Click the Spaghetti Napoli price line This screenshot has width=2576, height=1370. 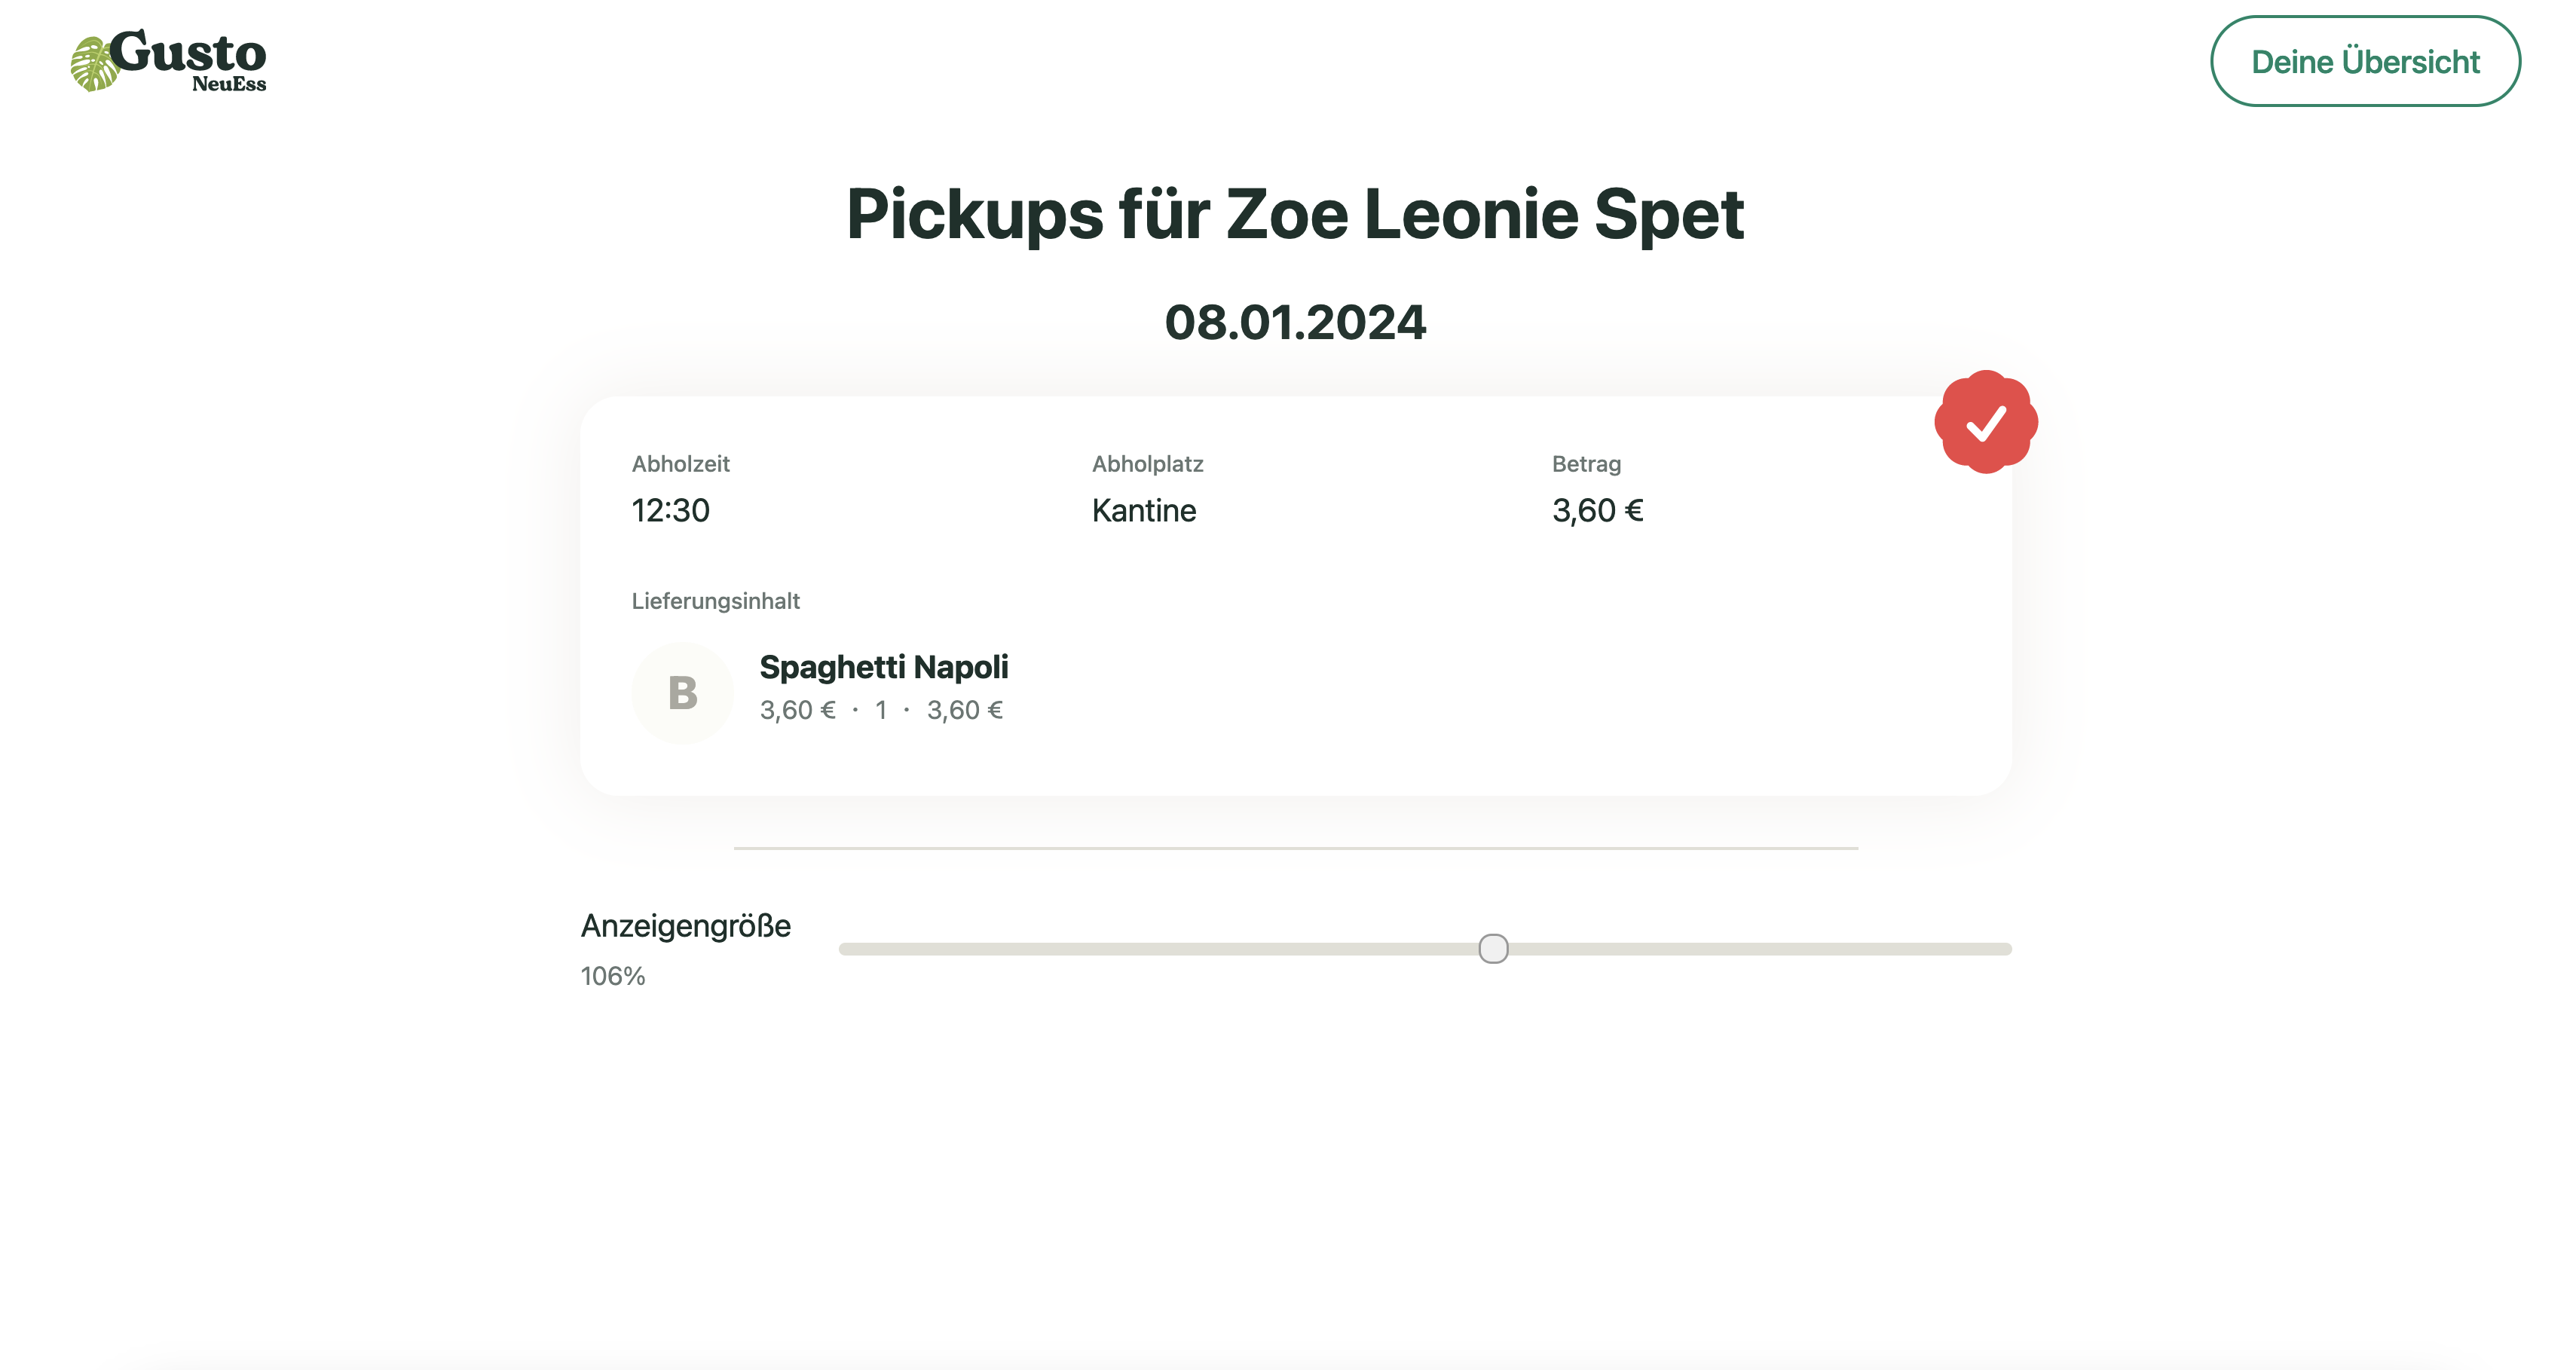pyautogui.click(x=881, y=710)
